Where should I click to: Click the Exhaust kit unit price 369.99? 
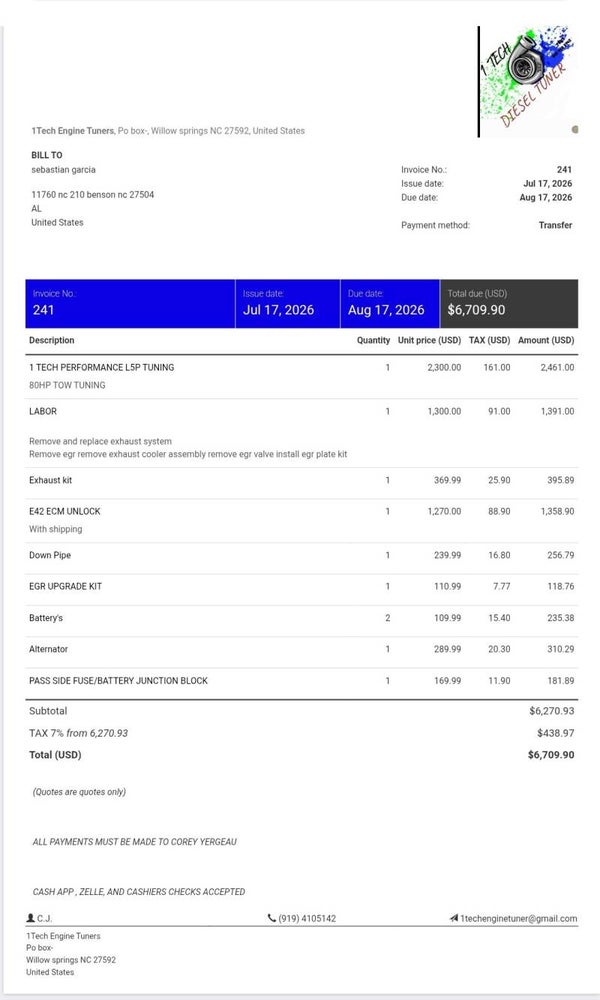click(447, 480)
